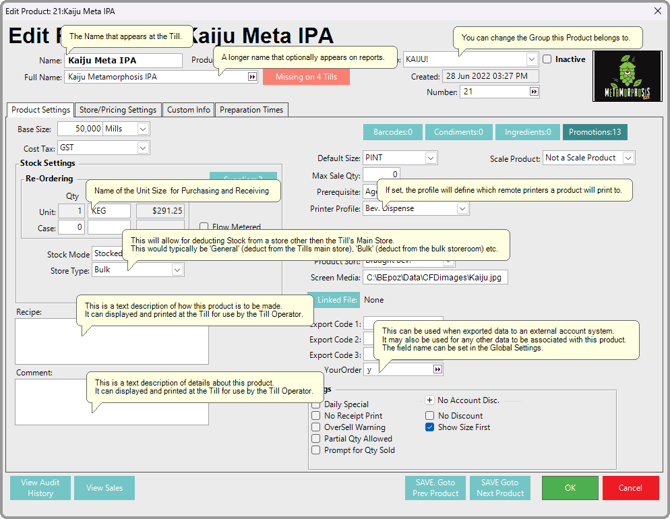Tick the No Discount checkbox
This screenshot has height=519, width=670.
430,416
